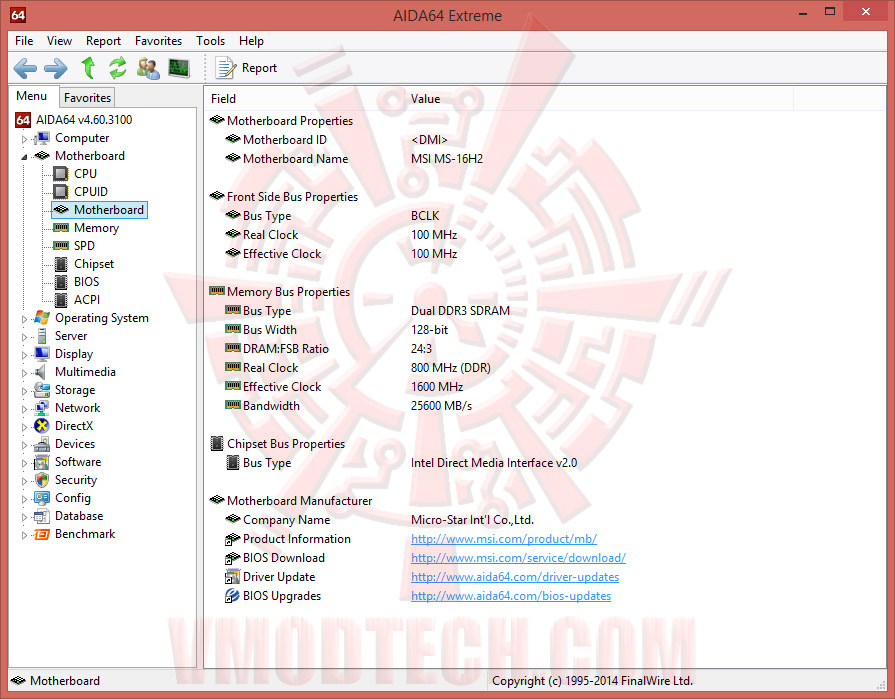
Task: Click the BIOS chip icon in tree
Action: click(x=61, y=282)
